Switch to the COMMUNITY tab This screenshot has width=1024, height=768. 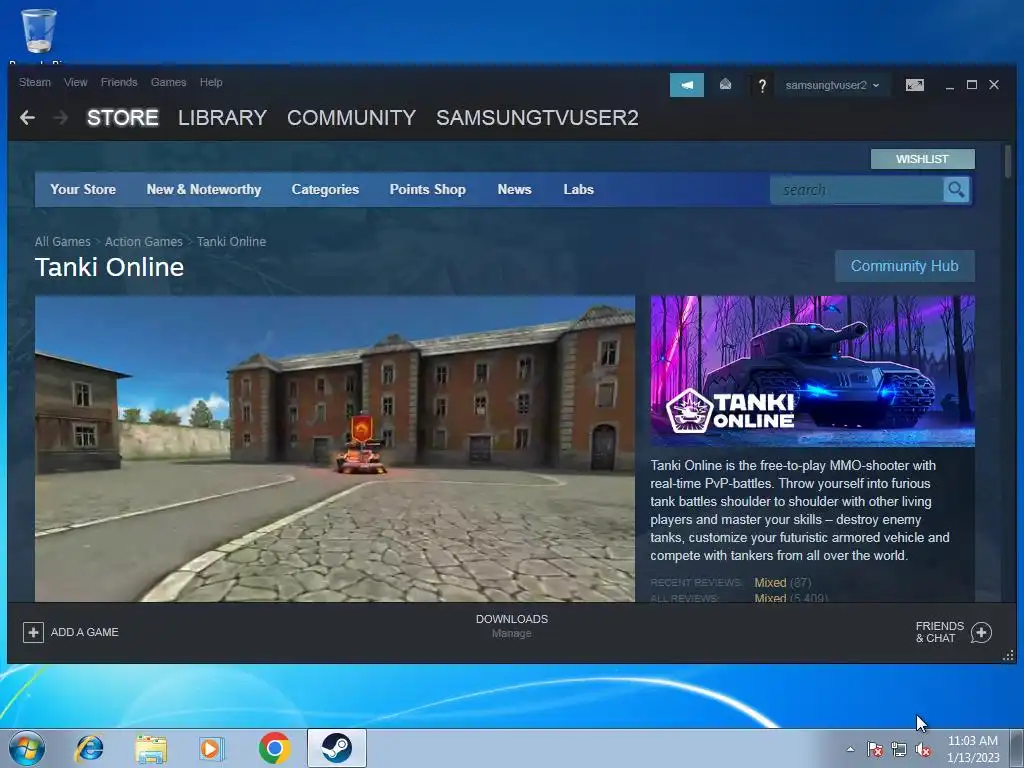(351, 118)
